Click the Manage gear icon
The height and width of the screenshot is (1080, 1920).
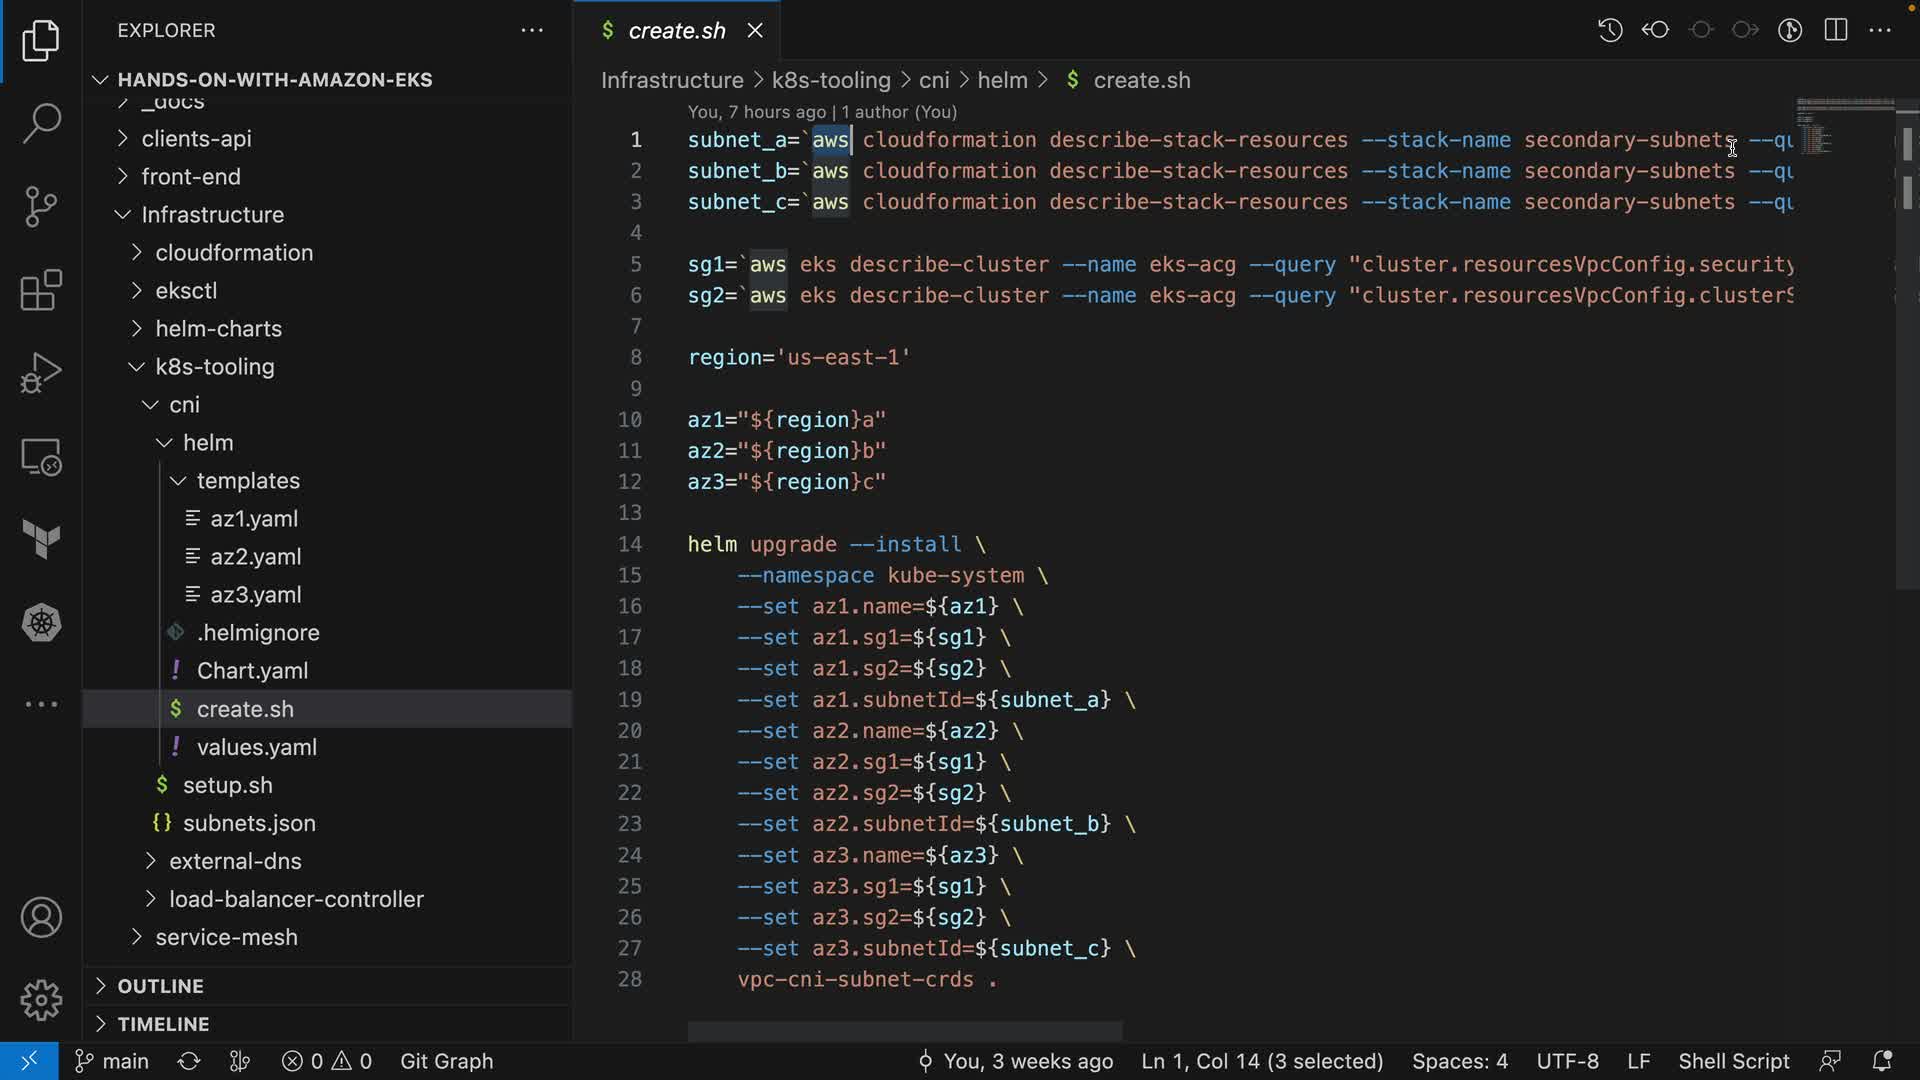point(41,999)
